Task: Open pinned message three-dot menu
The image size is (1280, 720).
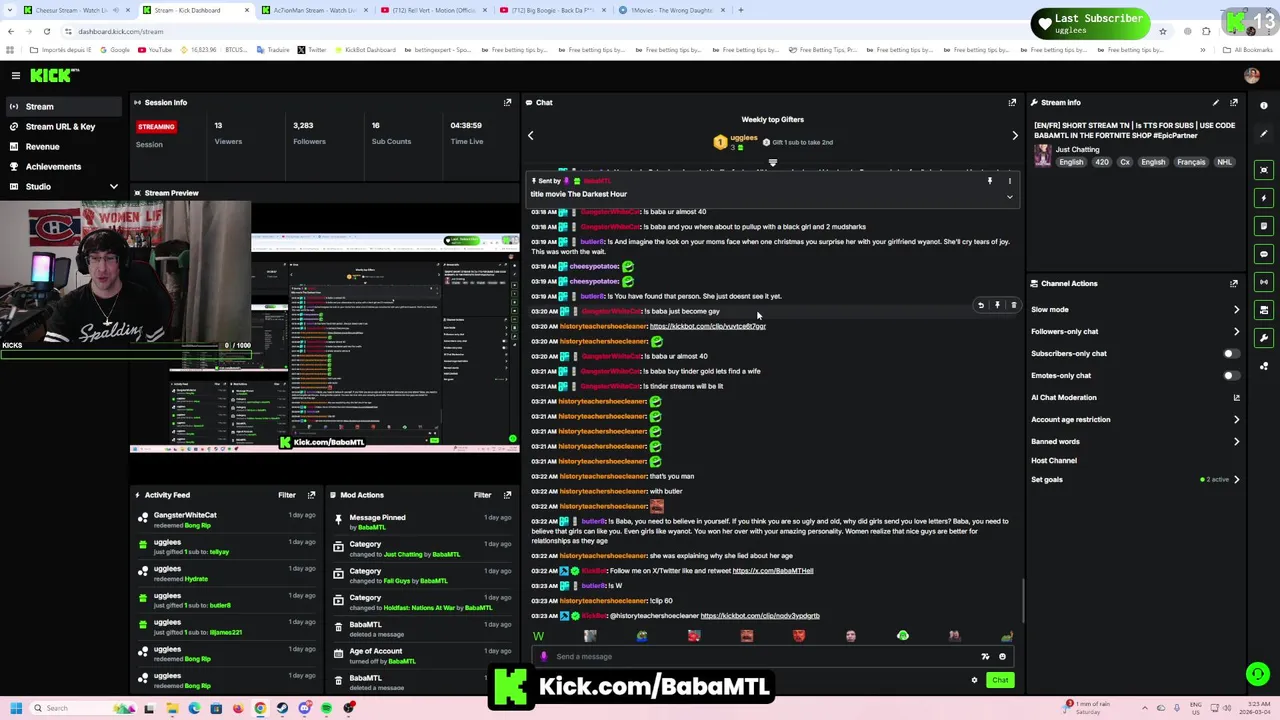Action: 1009,181
